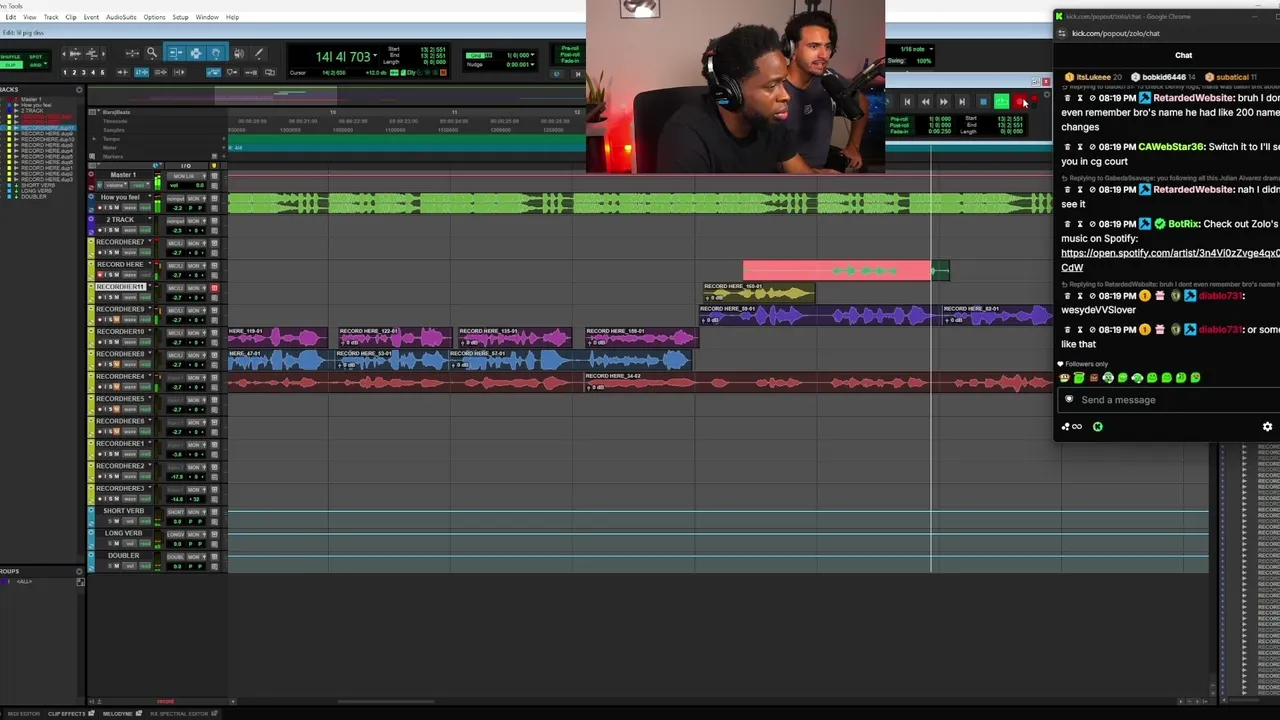This screenshot has height=720, width=1280.
Task: Mute the RECORDHERE9 track
Action: [x=117, y=320]
